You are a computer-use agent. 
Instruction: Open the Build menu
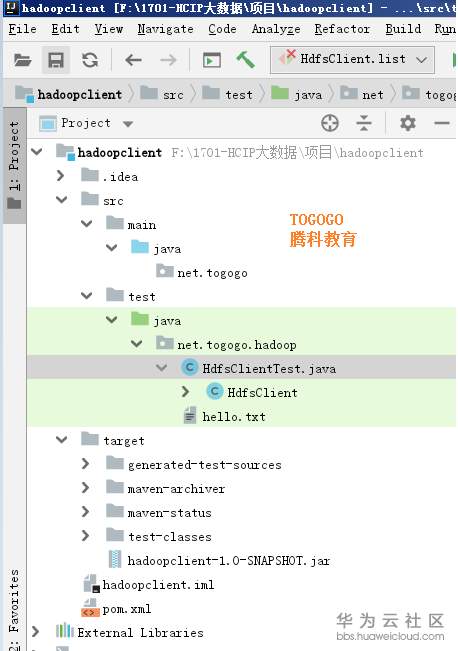pos(403,29)
